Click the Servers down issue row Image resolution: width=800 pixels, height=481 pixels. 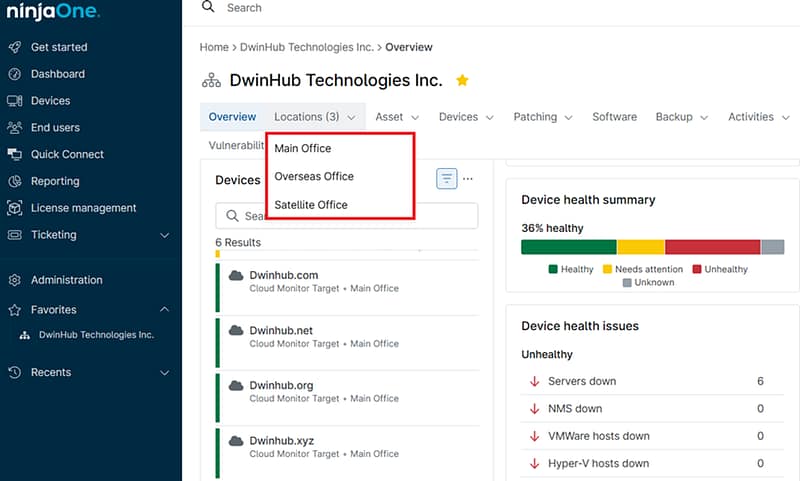652,382
